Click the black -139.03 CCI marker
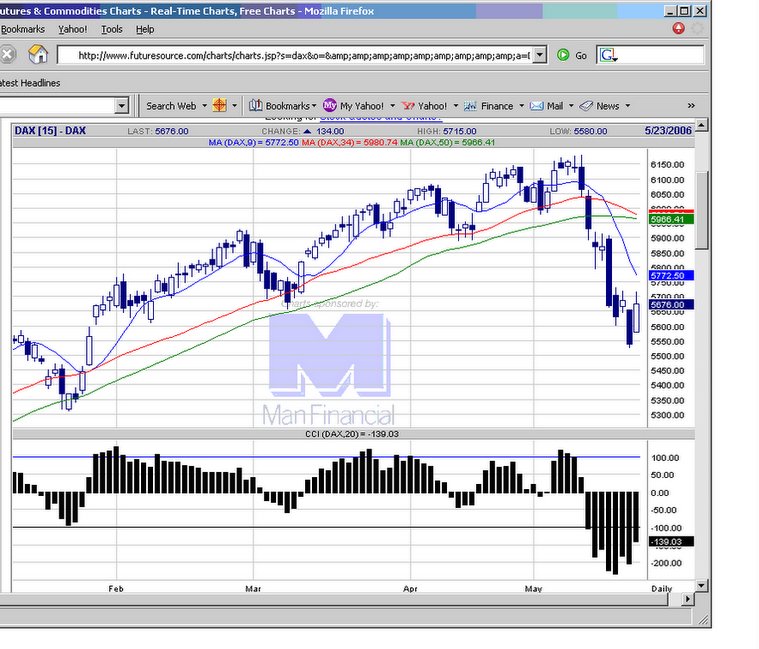The height and width of the screenshot is (649, 759). coord(671,542)
